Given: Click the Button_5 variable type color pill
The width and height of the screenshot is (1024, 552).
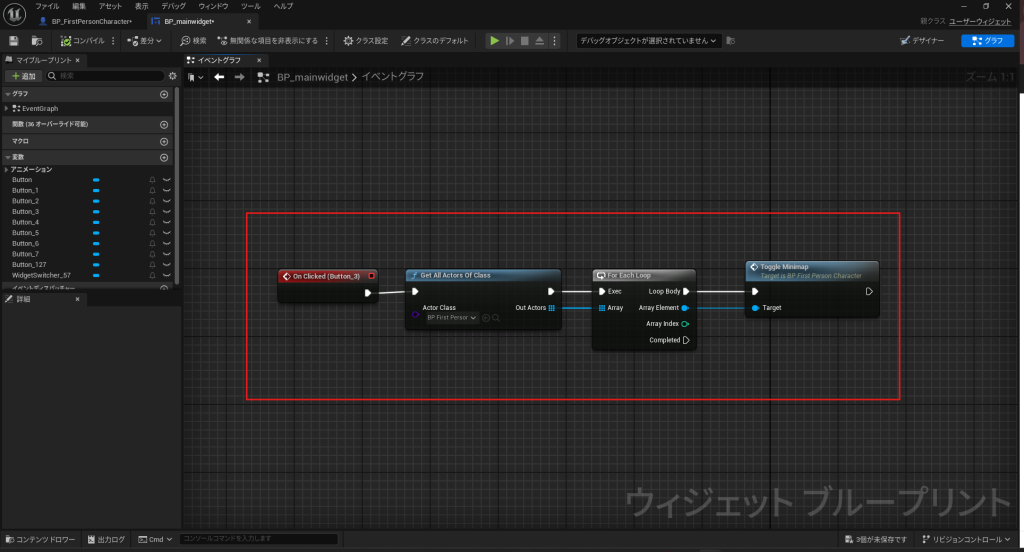Looking at the screenshot, I should (x=96, y=233).
